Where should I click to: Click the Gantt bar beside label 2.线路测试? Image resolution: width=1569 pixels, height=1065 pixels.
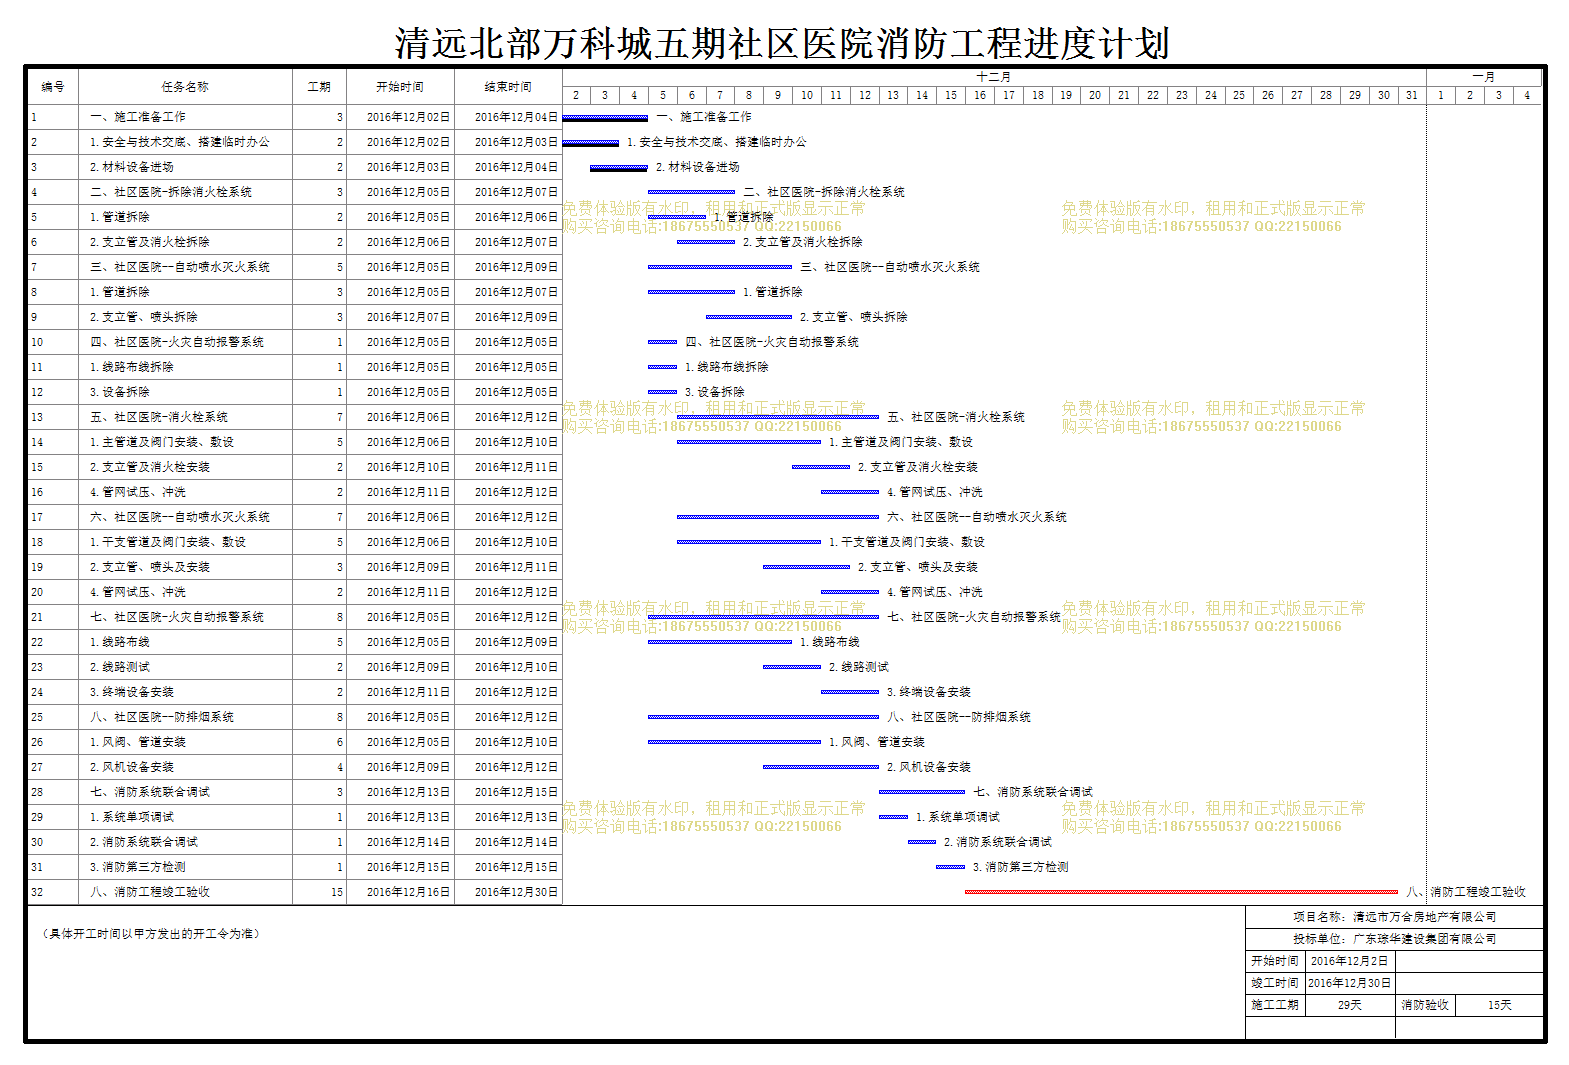tap(792, 667)
